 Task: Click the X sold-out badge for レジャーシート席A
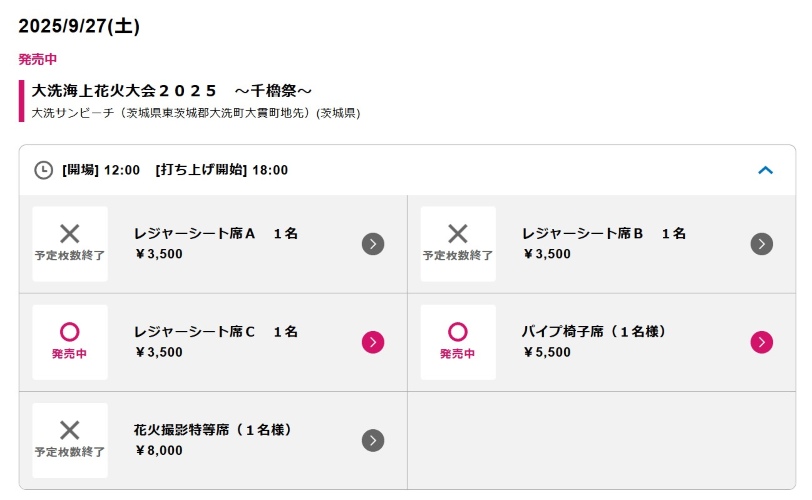pos(70,244)
